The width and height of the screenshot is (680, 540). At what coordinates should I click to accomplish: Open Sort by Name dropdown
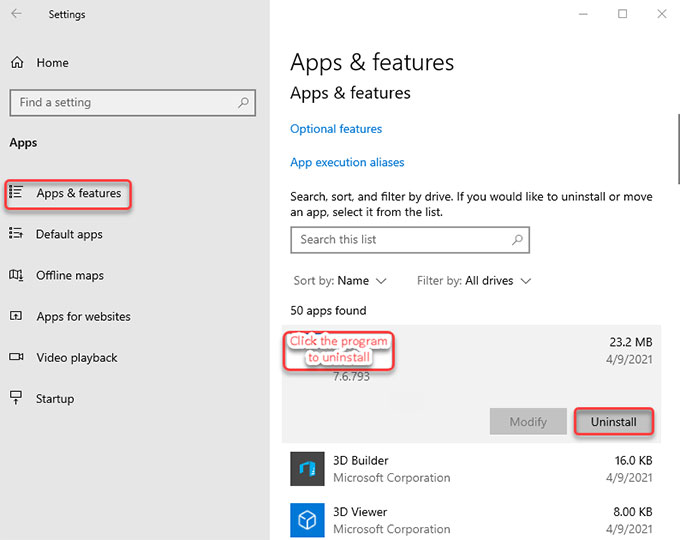click(x=340, y=281)
